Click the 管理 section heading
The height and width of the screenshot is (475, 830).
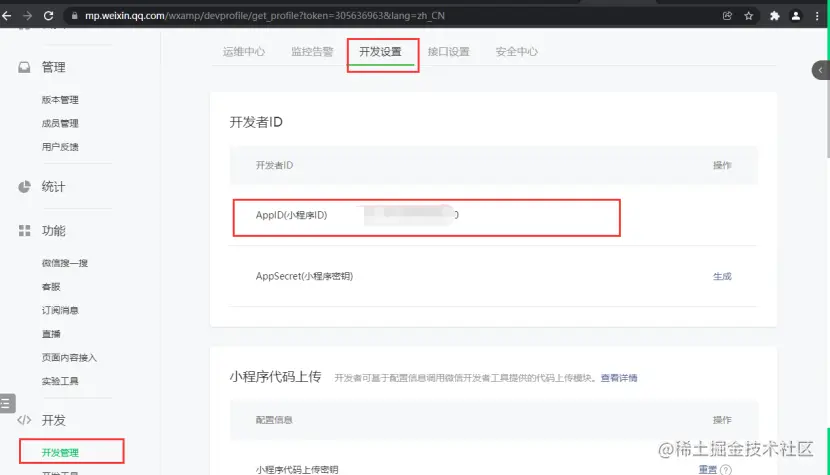(53, 67)
